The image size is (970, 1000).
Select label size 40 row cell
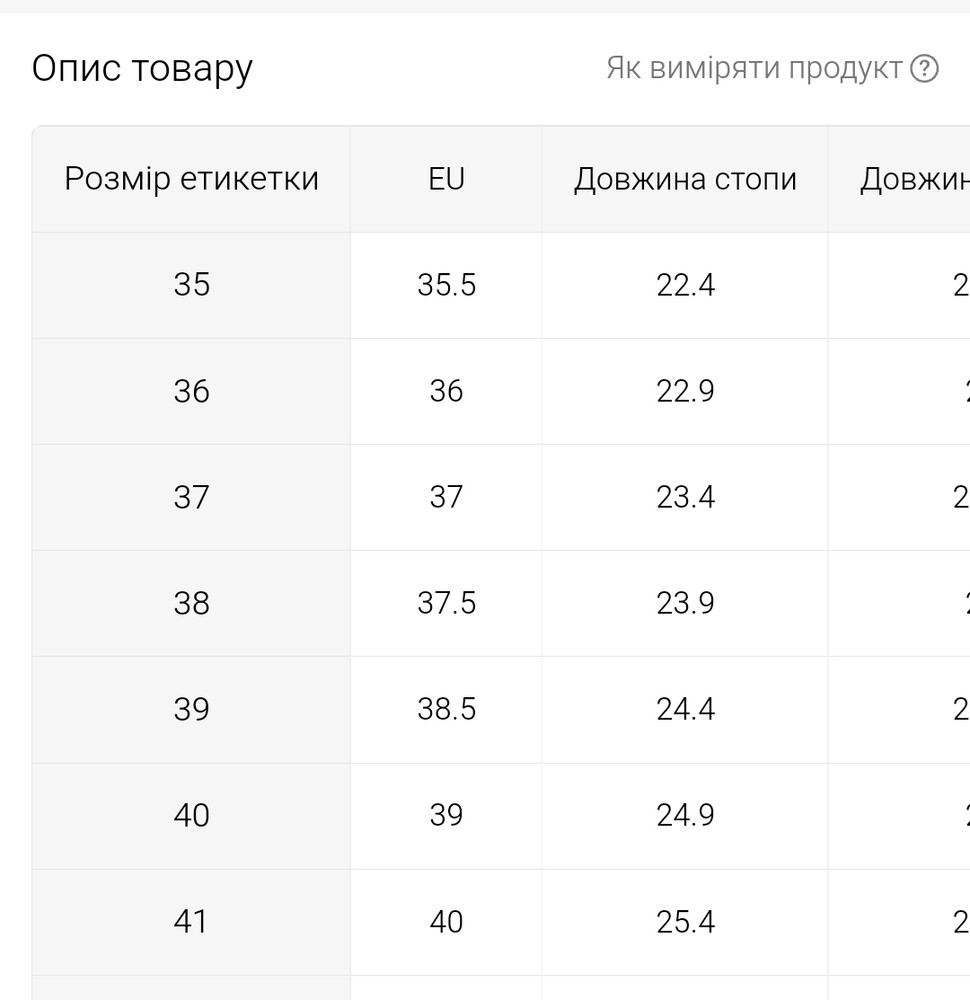click(x=191, y=816)
